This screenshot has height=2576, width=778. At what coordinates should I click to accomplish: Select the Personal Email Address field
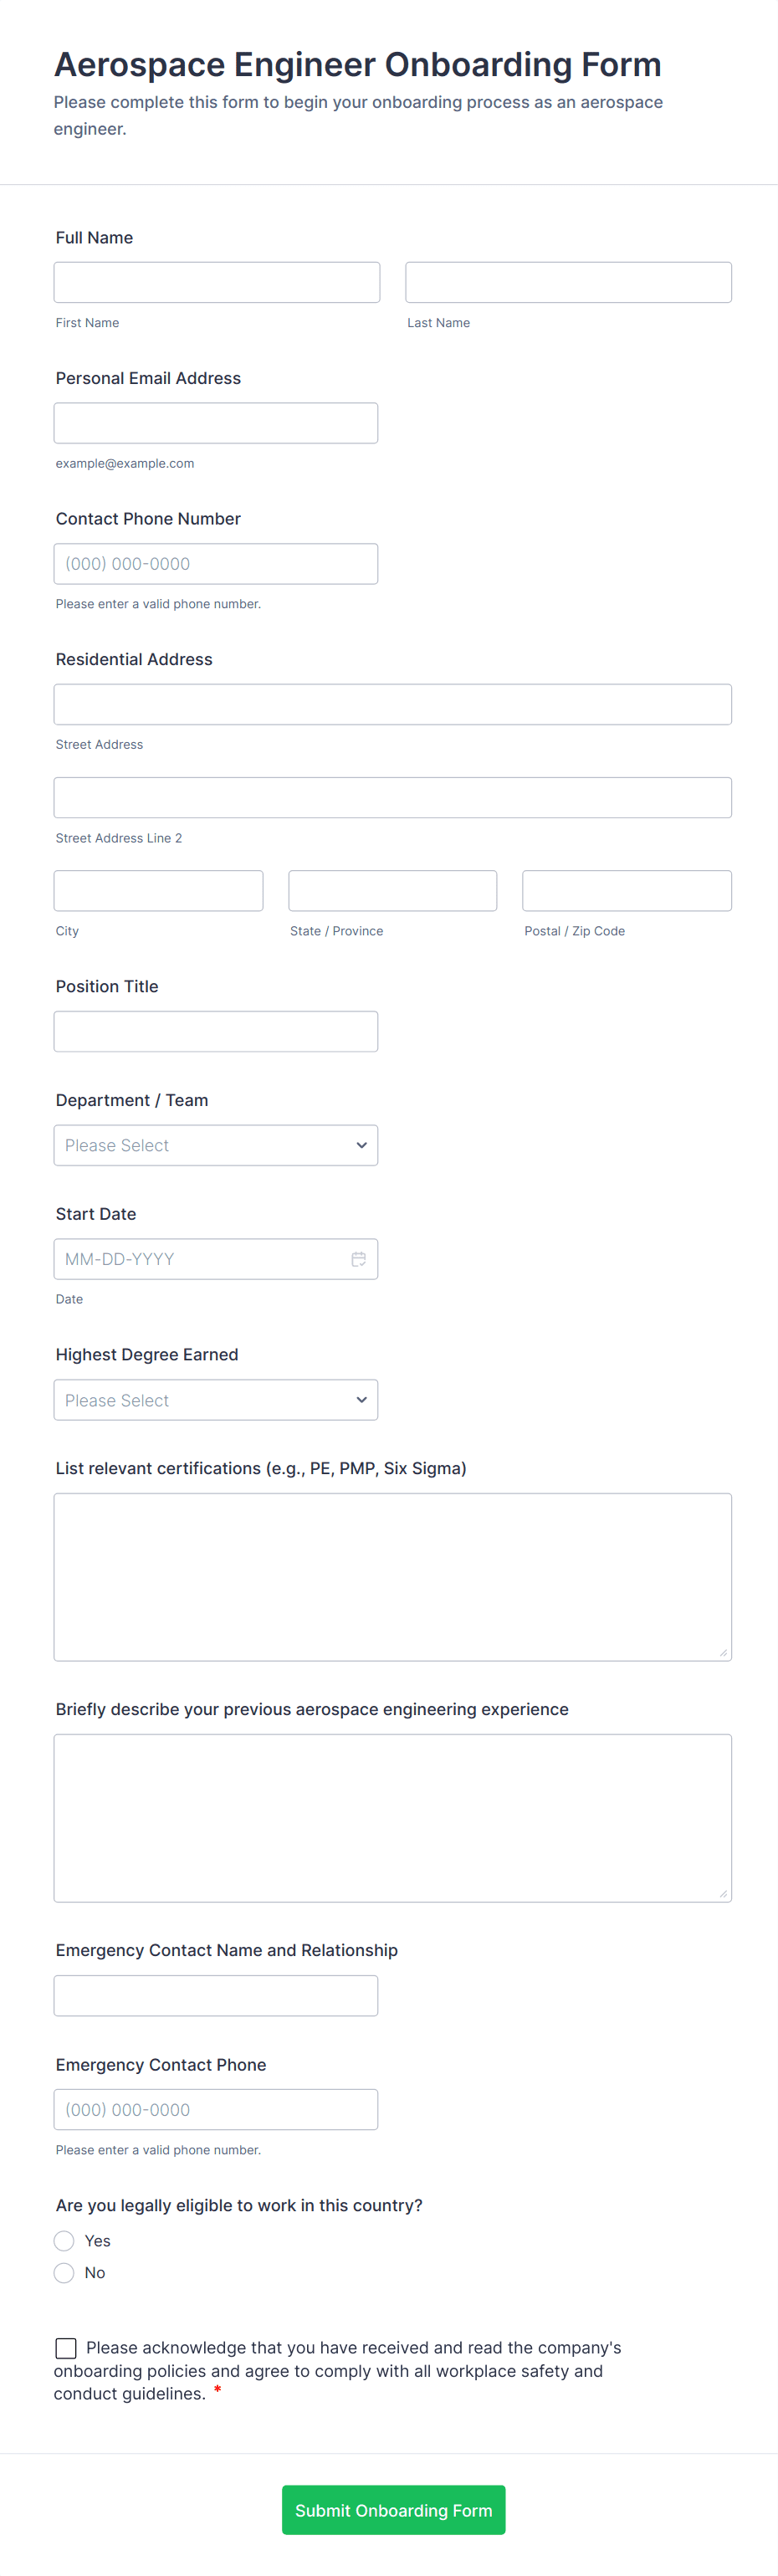click(x=216, y=423)
